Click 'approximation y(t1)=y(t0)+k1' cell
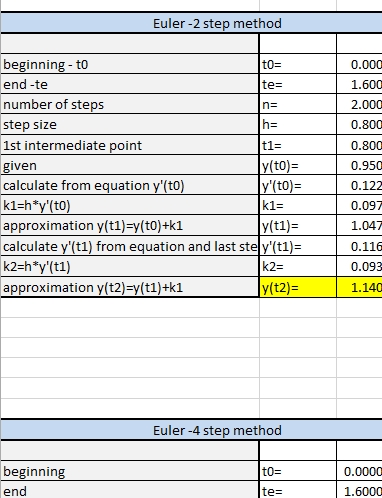The width and height of the screenshot is (382, 498). [130, 226]
